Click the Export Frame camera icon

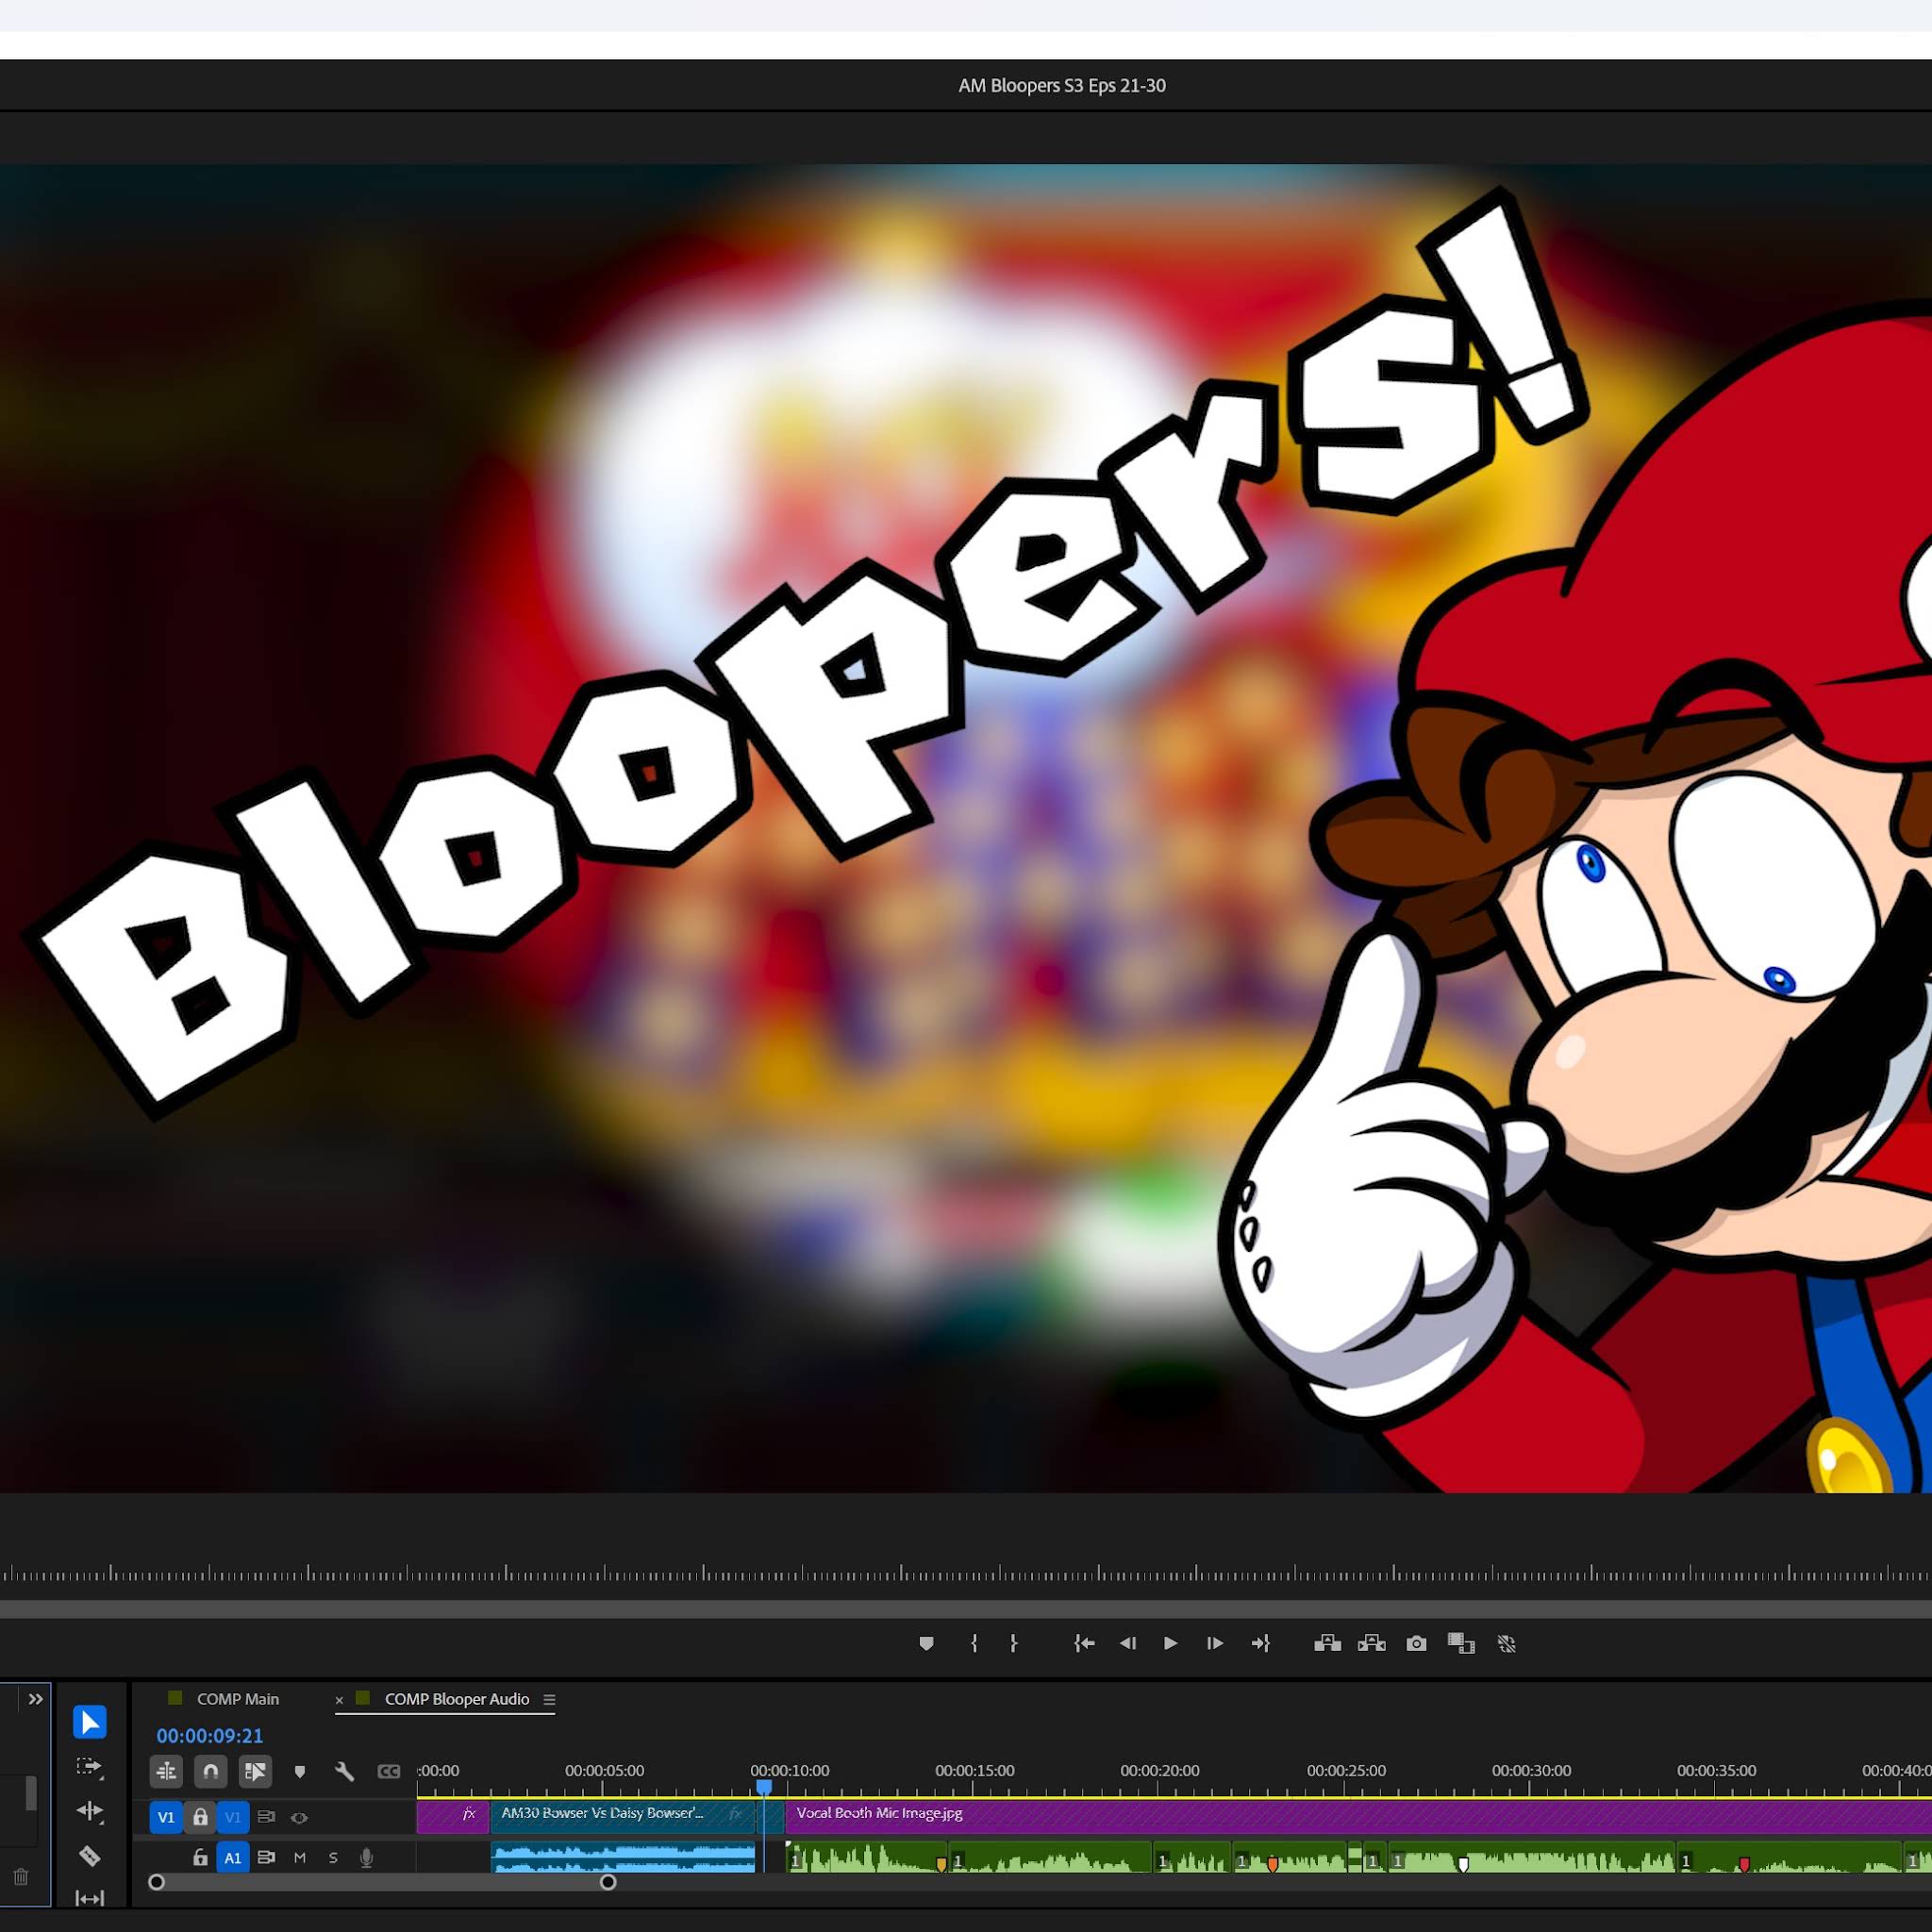(1416, 1643)
